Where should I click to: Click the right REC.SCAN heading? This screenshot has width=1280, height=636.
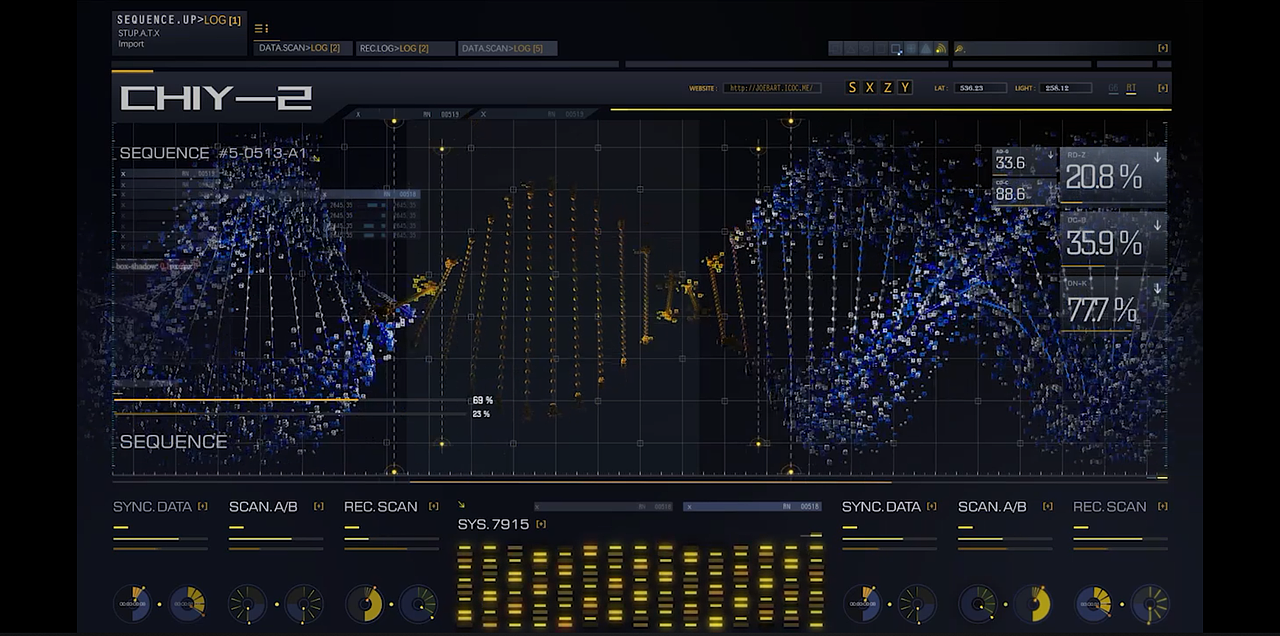click(1110, 507)
